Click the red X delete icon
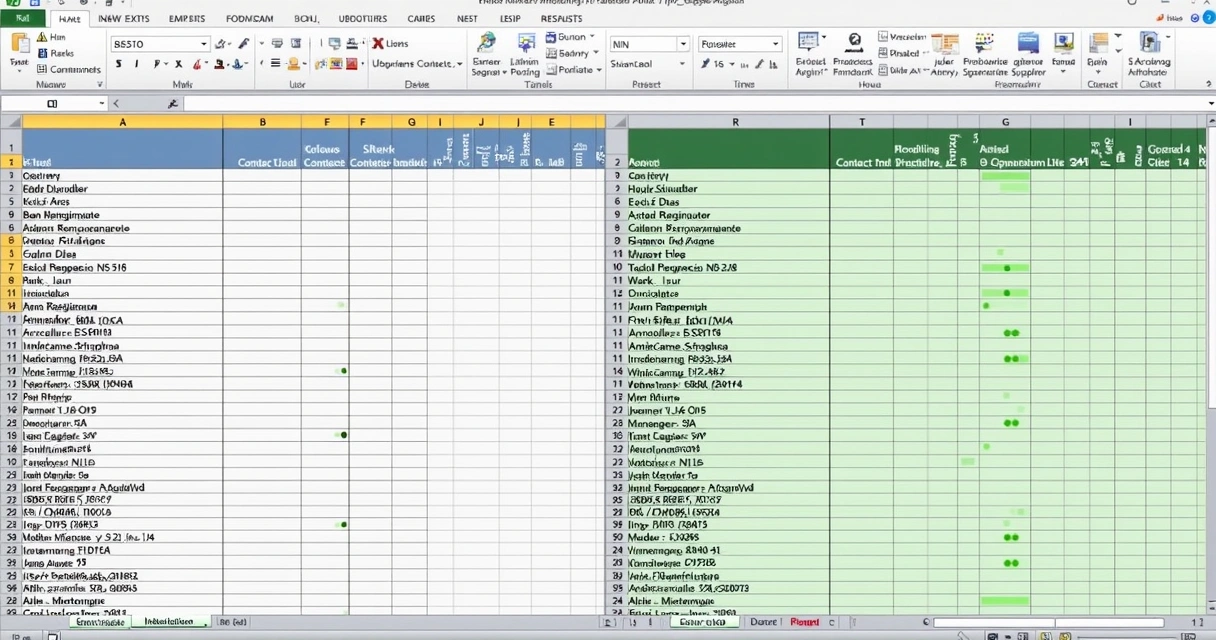This screenshot has width=1216, height=640. 377,44
